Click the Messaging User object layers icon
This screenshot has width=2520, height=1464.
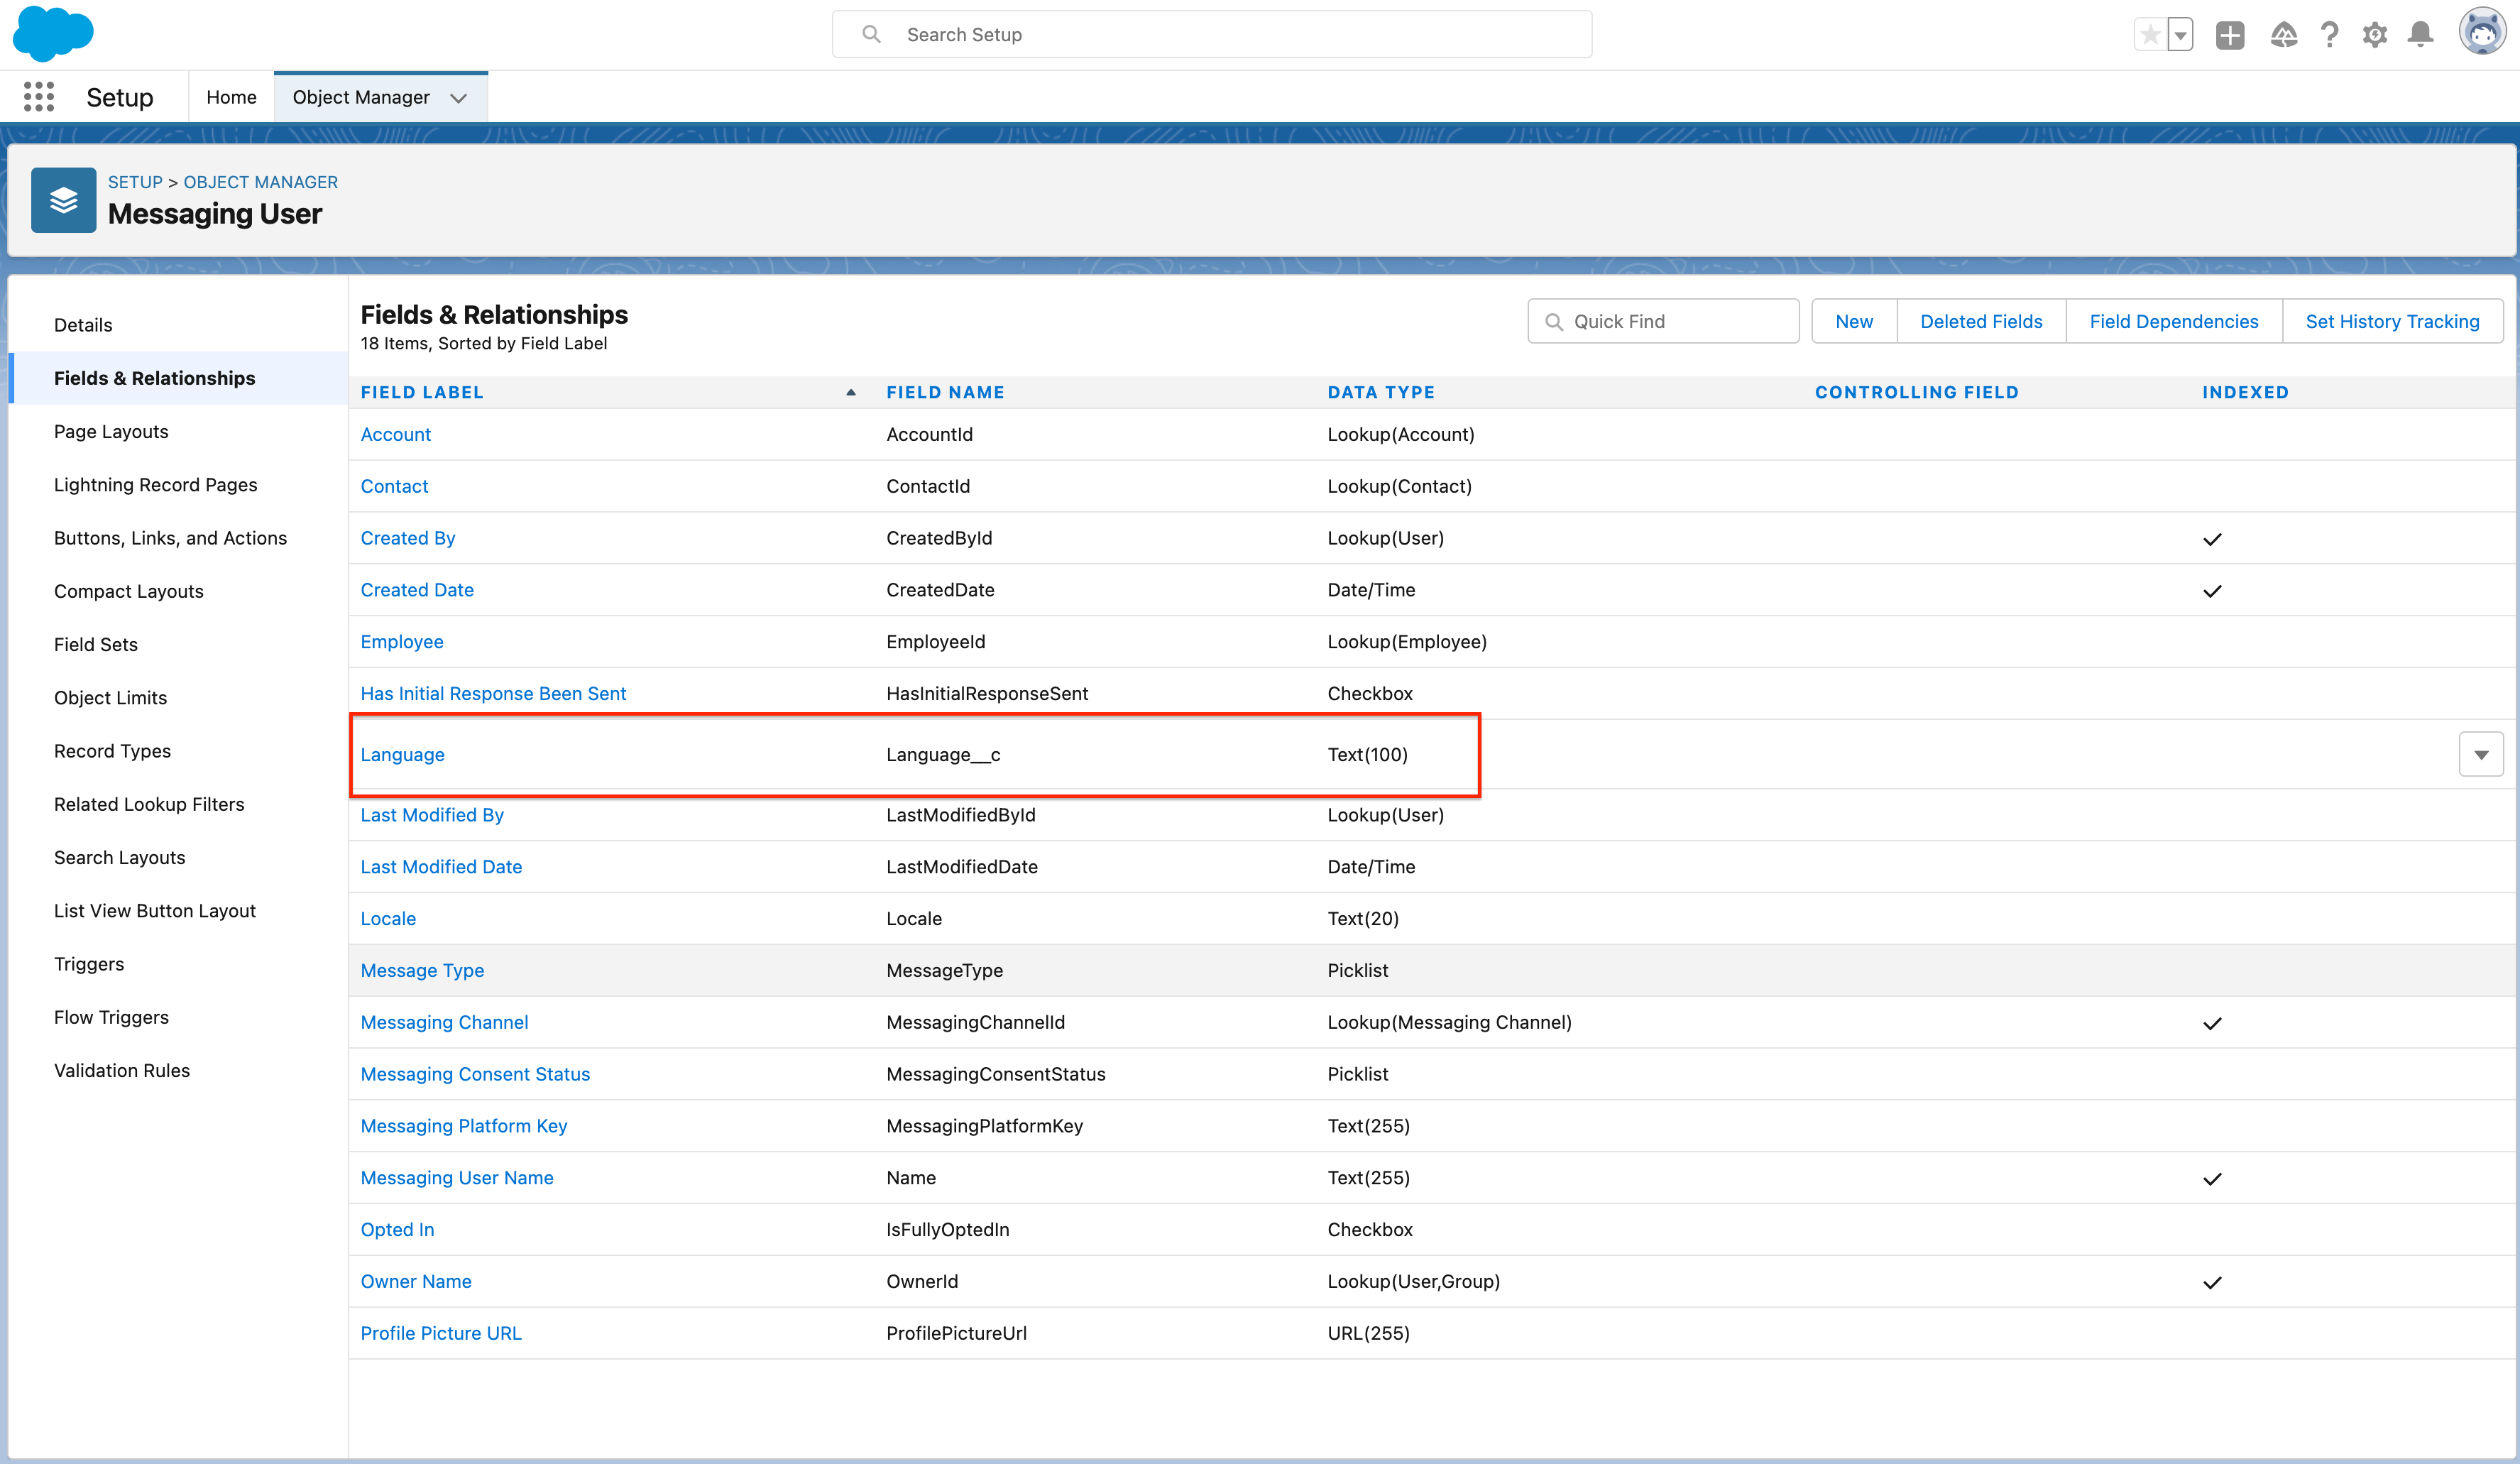click(64, 200)
